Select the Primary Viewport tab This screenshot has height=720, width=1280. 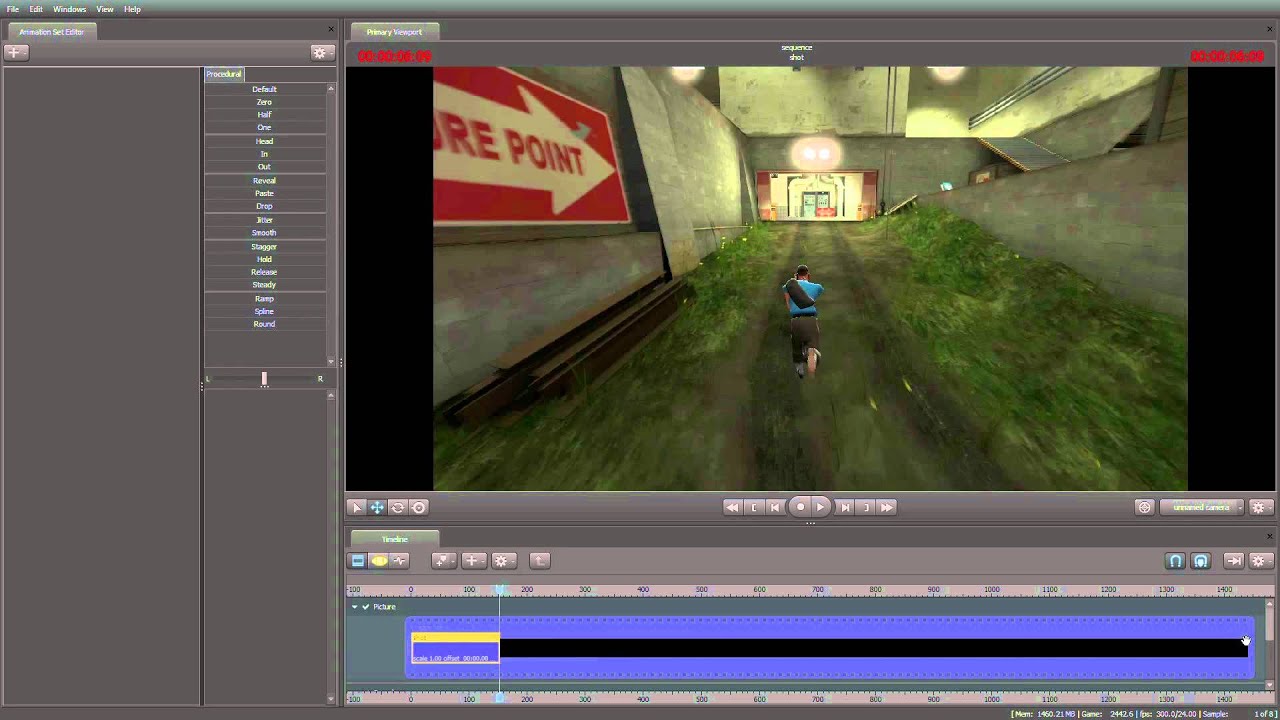pos(394,32)
